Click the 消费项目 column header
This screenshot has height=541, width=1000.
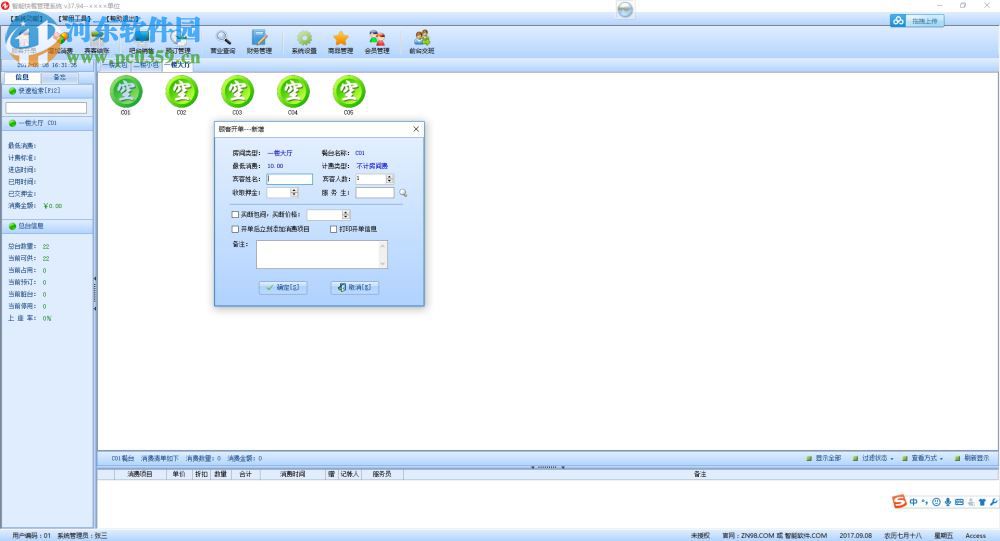140,474
